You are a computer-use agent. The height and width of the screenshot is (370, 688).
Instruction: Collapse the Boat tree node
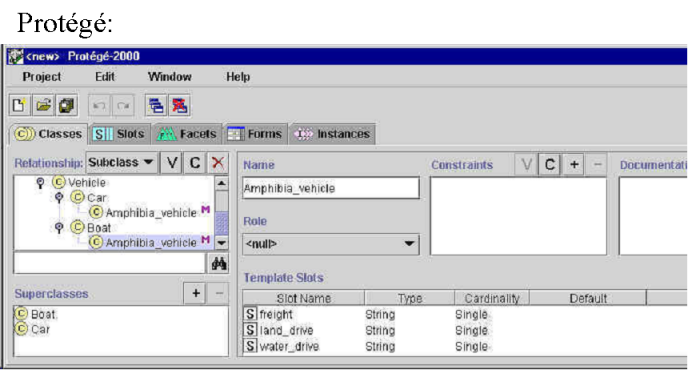(59, 228)
